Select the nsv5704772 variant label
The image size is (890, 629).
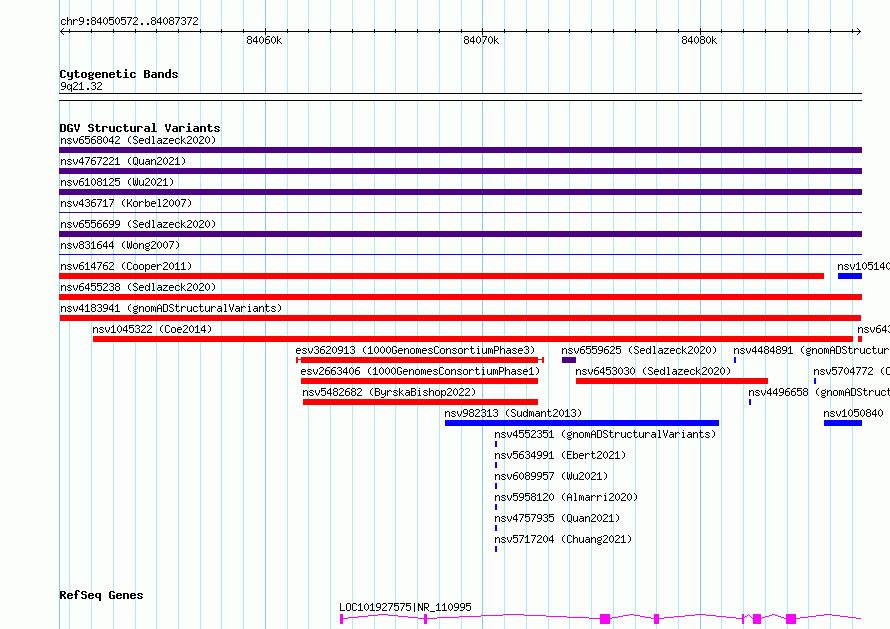[851, 371]
